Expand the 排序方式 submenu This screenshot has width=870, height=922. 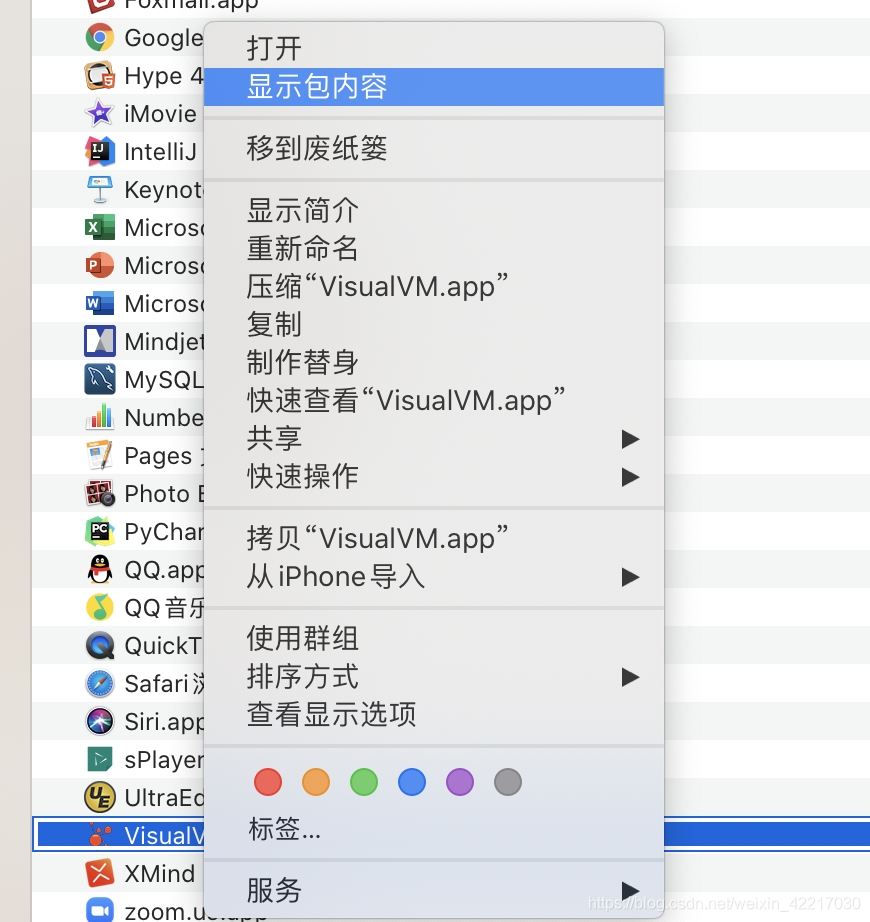point(434,677)
